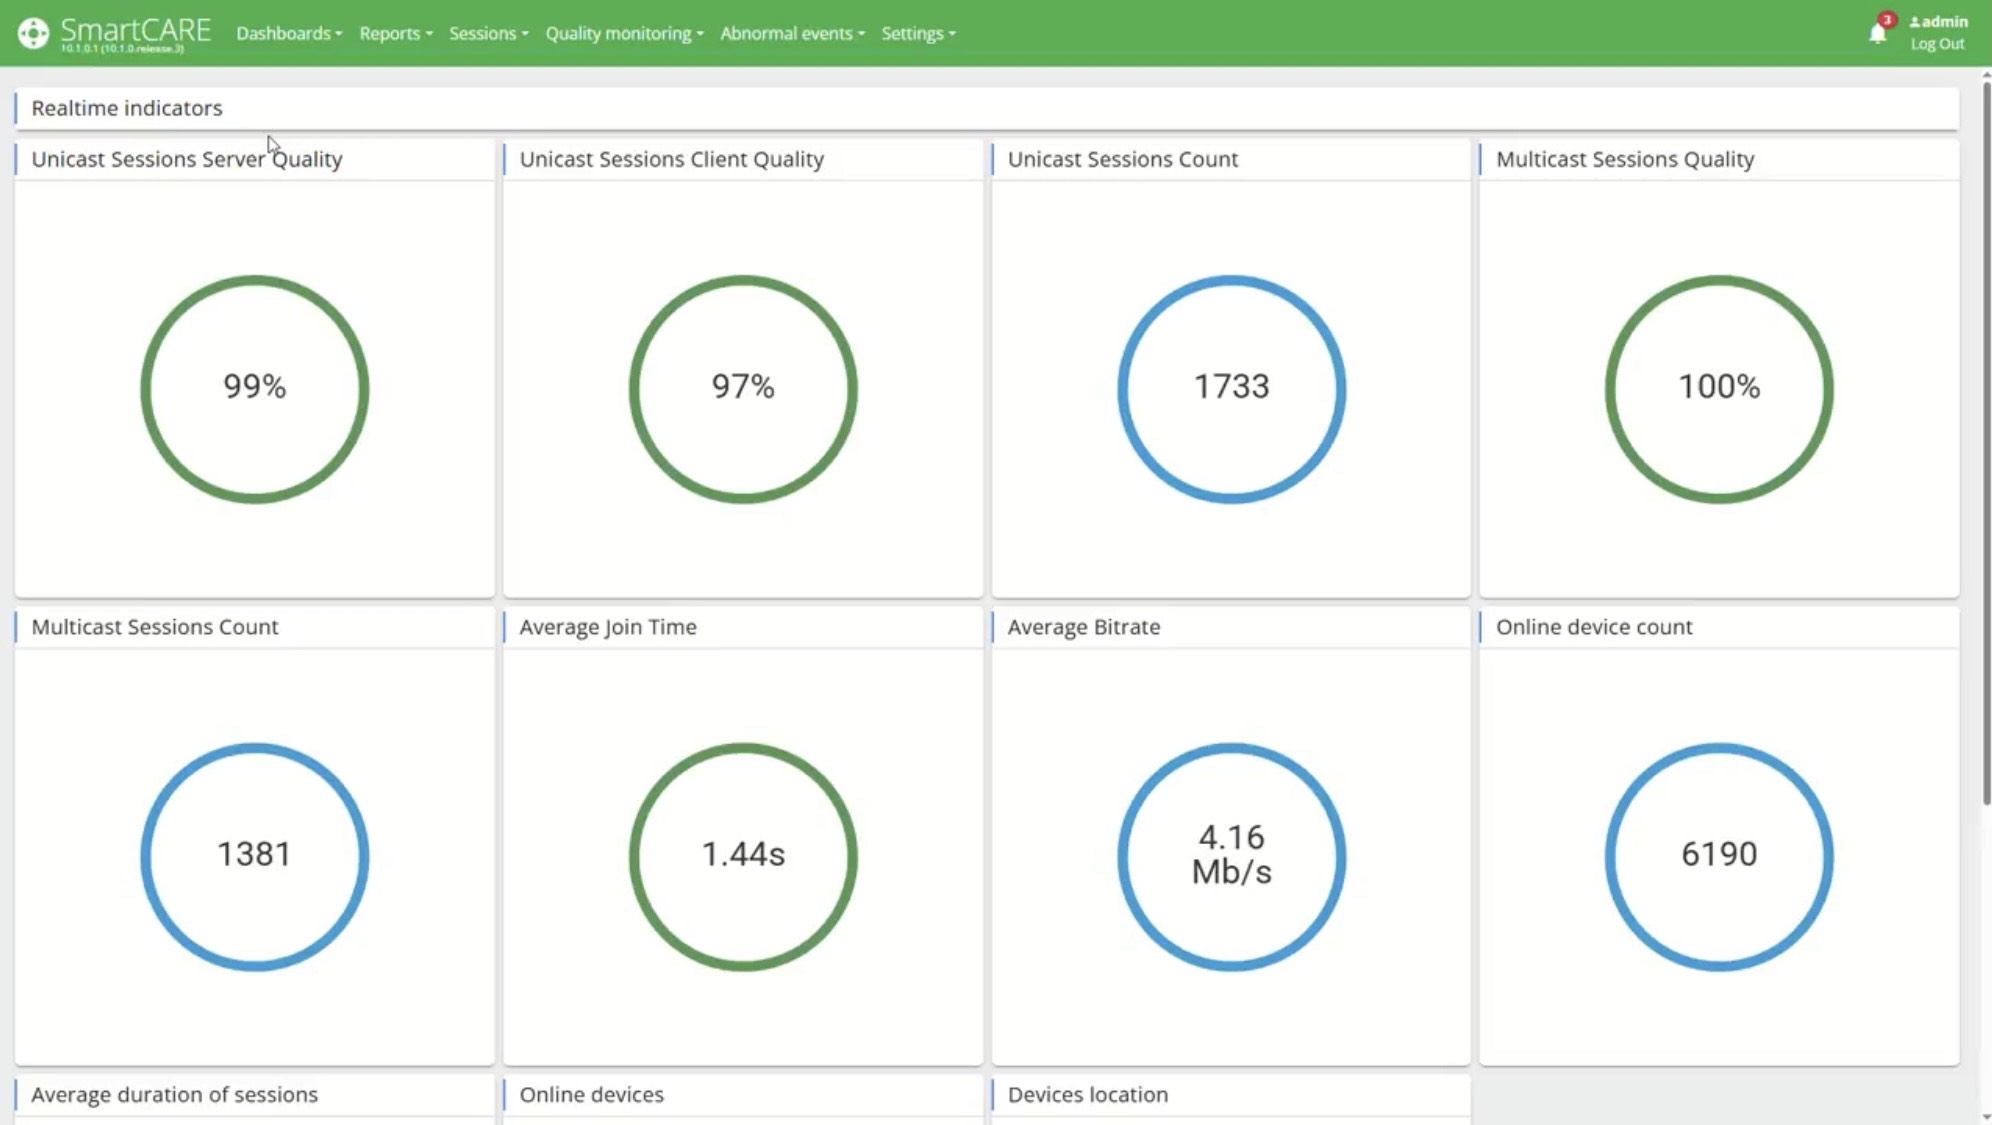Select the 1381 Multicast Sessions Count gauge

coord(255,856)
